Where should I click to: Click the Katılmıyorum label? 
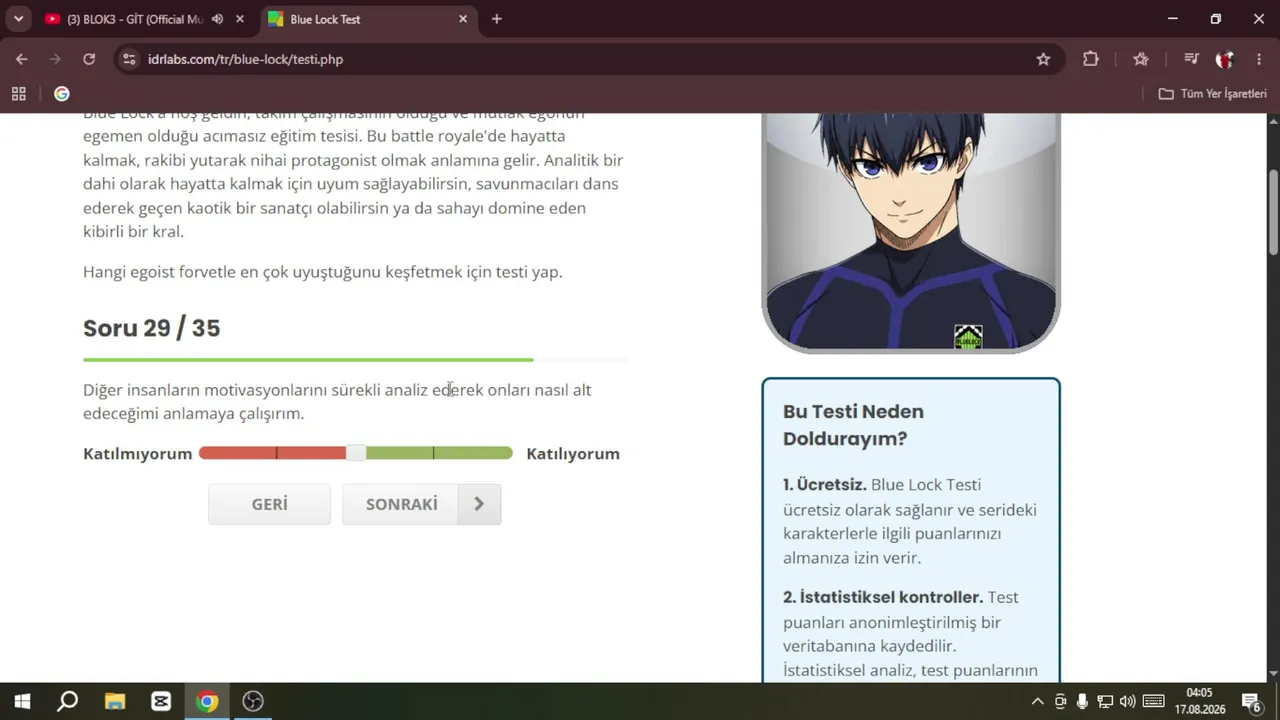coord(137,454)
